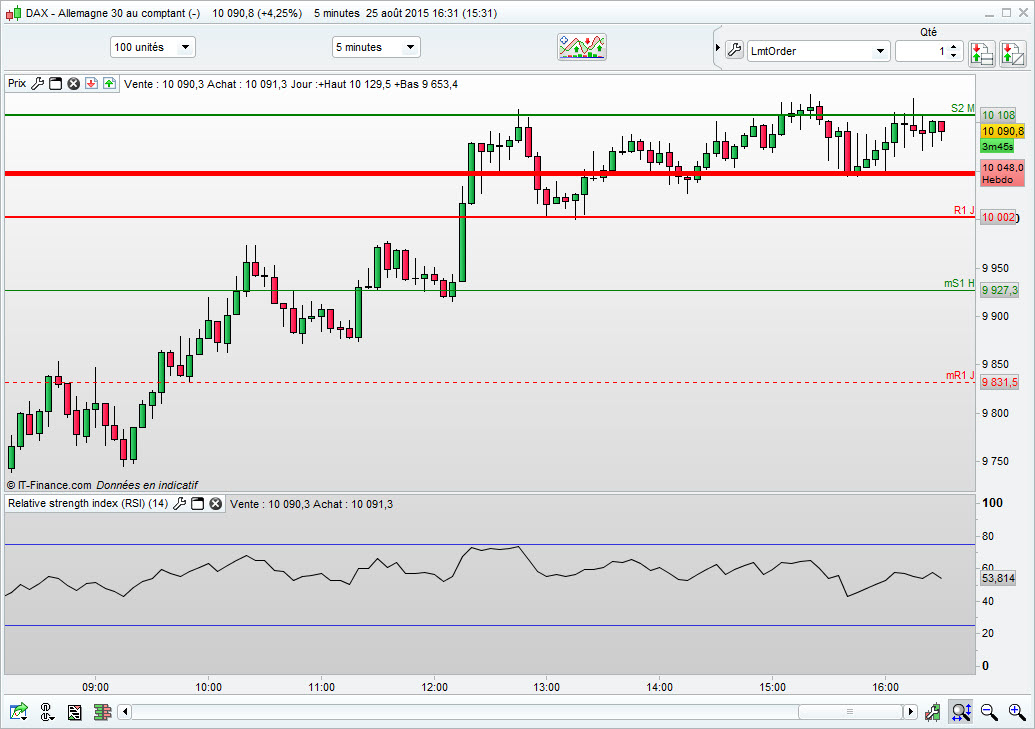The height and width of the screenshot is (729, 1035).
Task: Open the RSI indicator settings wrench
Action: point(180,504)
